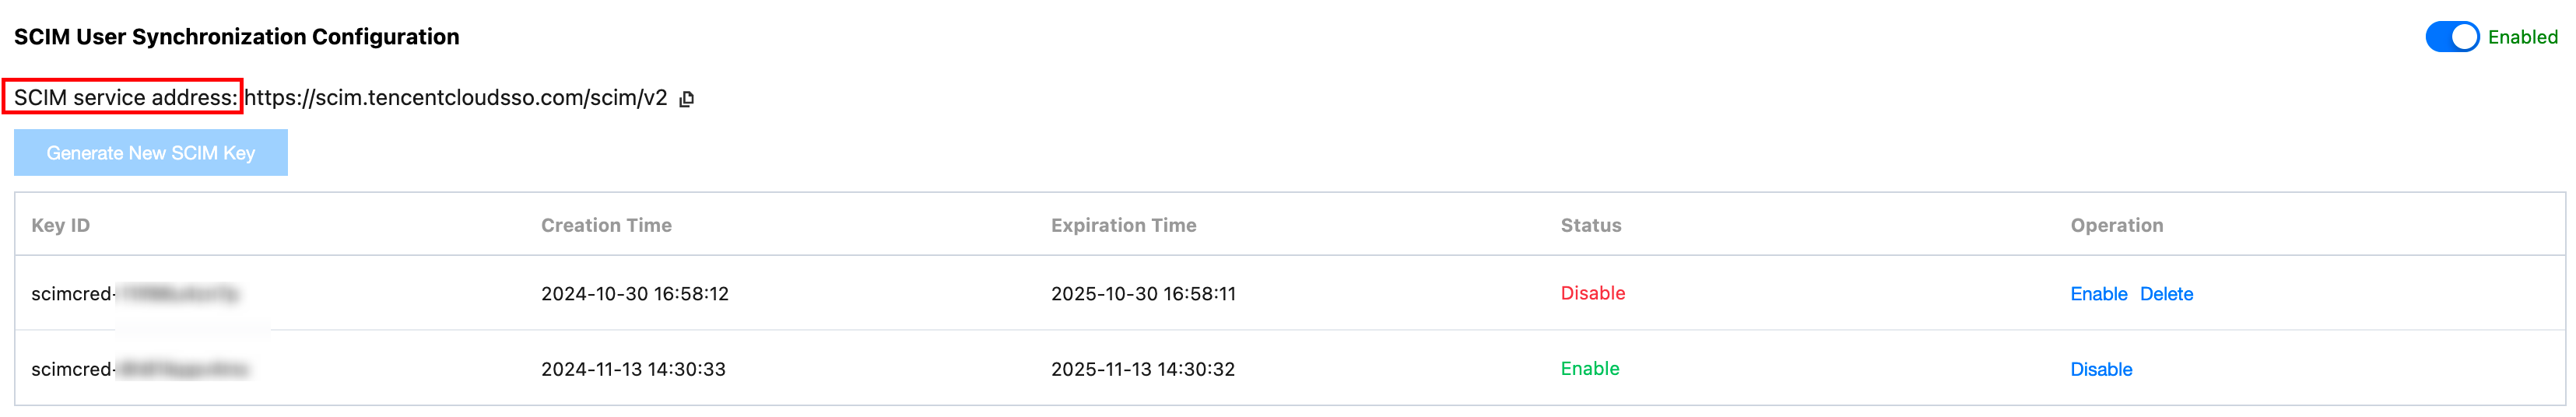Click the Status column header
Screen dimensions: 2576x417
tap(1590, 226)
